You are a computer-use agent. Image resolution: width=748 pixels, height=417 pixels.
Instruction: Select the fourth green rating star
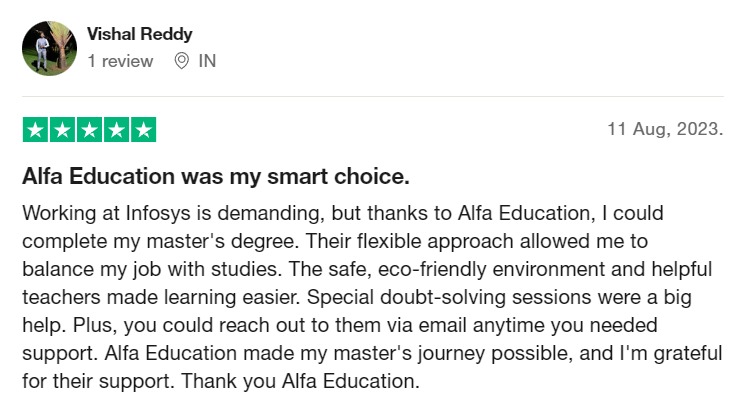pyautogui.click(x=116, y=130)
